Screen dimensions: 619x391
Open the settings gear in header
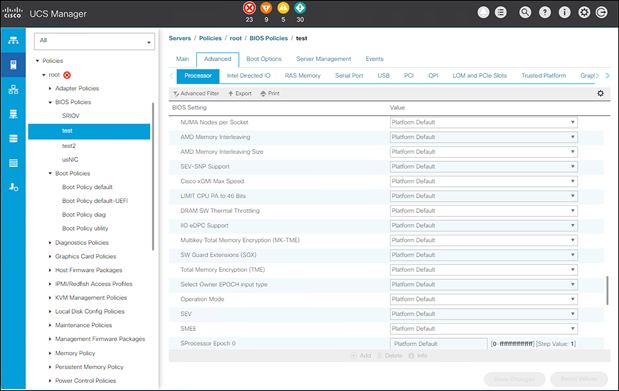(x=584, y=13)
